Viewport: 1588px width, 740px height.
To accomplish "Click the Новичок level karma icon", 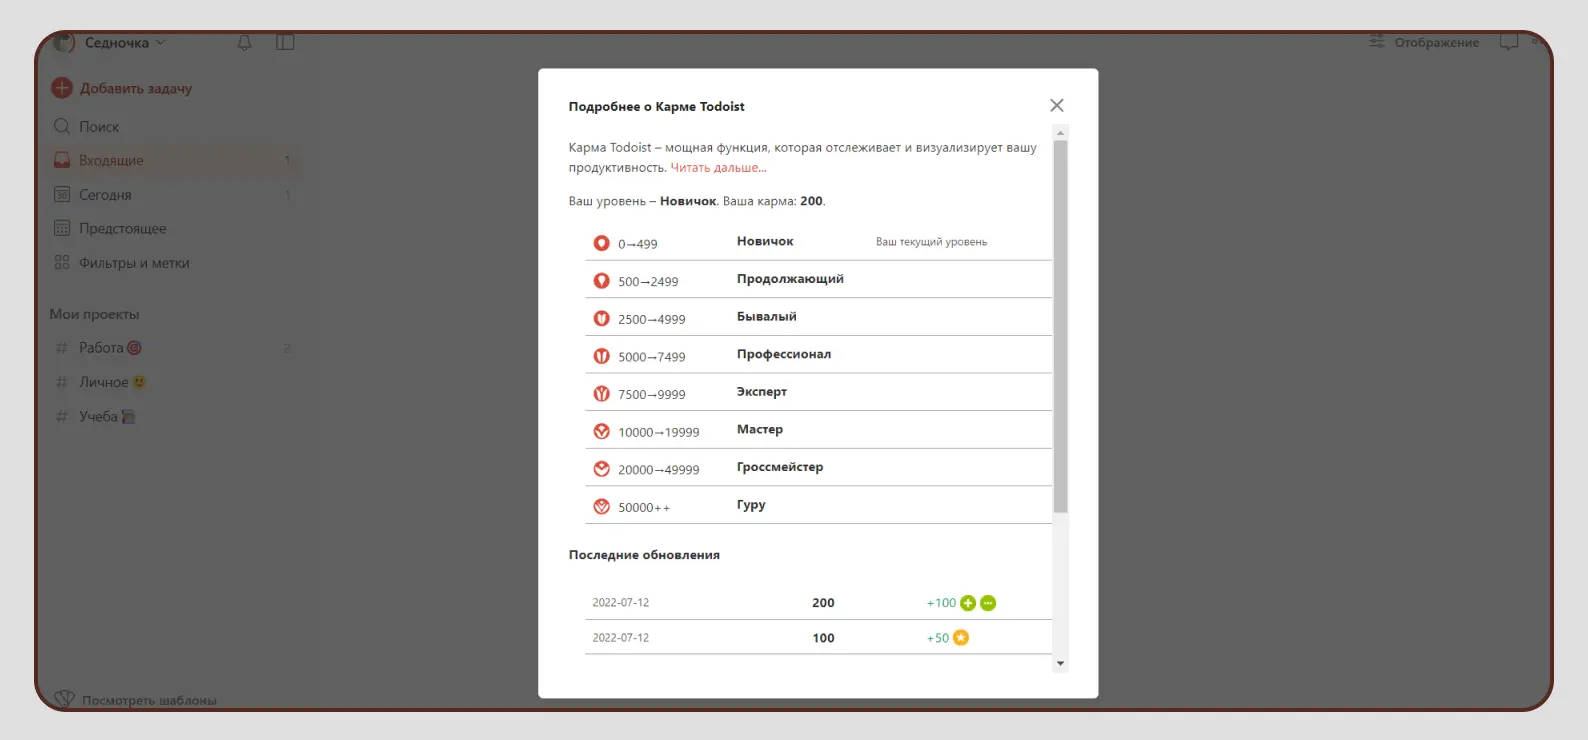I will point(601,243).
